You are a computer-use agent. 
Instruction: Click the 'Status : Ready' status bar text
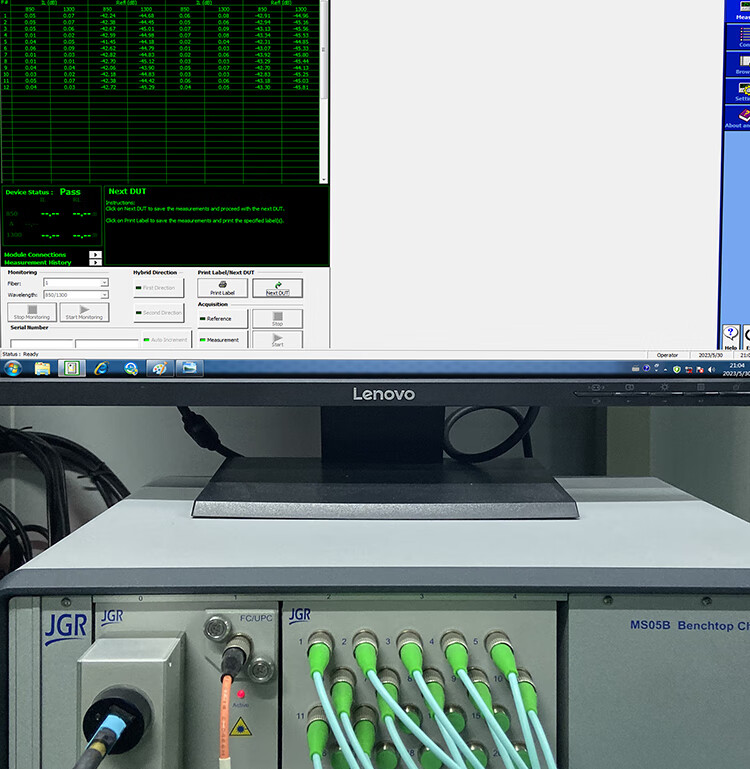[x=20, y=354]
